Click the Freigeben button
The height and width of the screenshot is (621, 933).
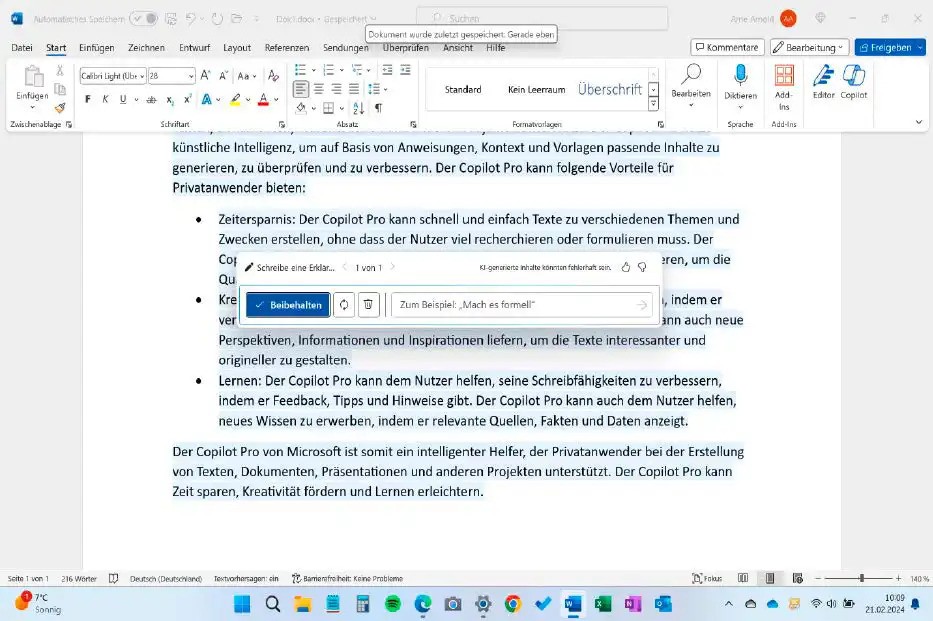(x=889, y=46)
